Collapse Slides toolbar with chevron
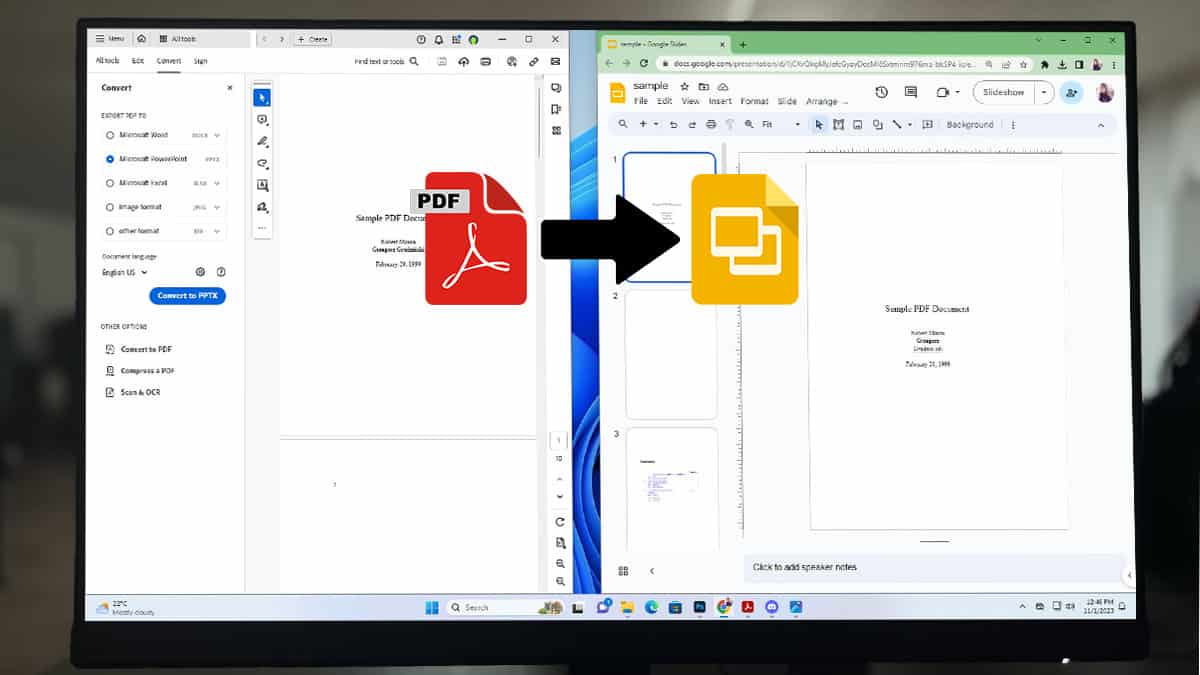 pyautogui.click(x=1101, y=125)
